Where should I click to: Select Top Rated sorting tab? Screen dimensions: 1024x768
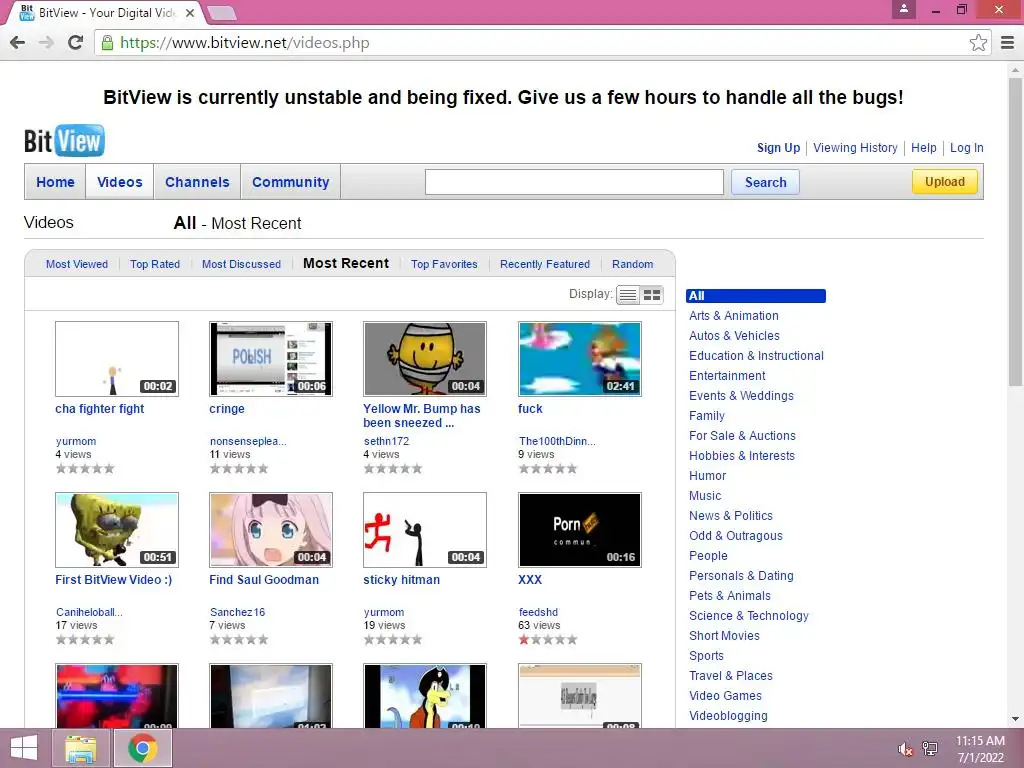point(155,264)
